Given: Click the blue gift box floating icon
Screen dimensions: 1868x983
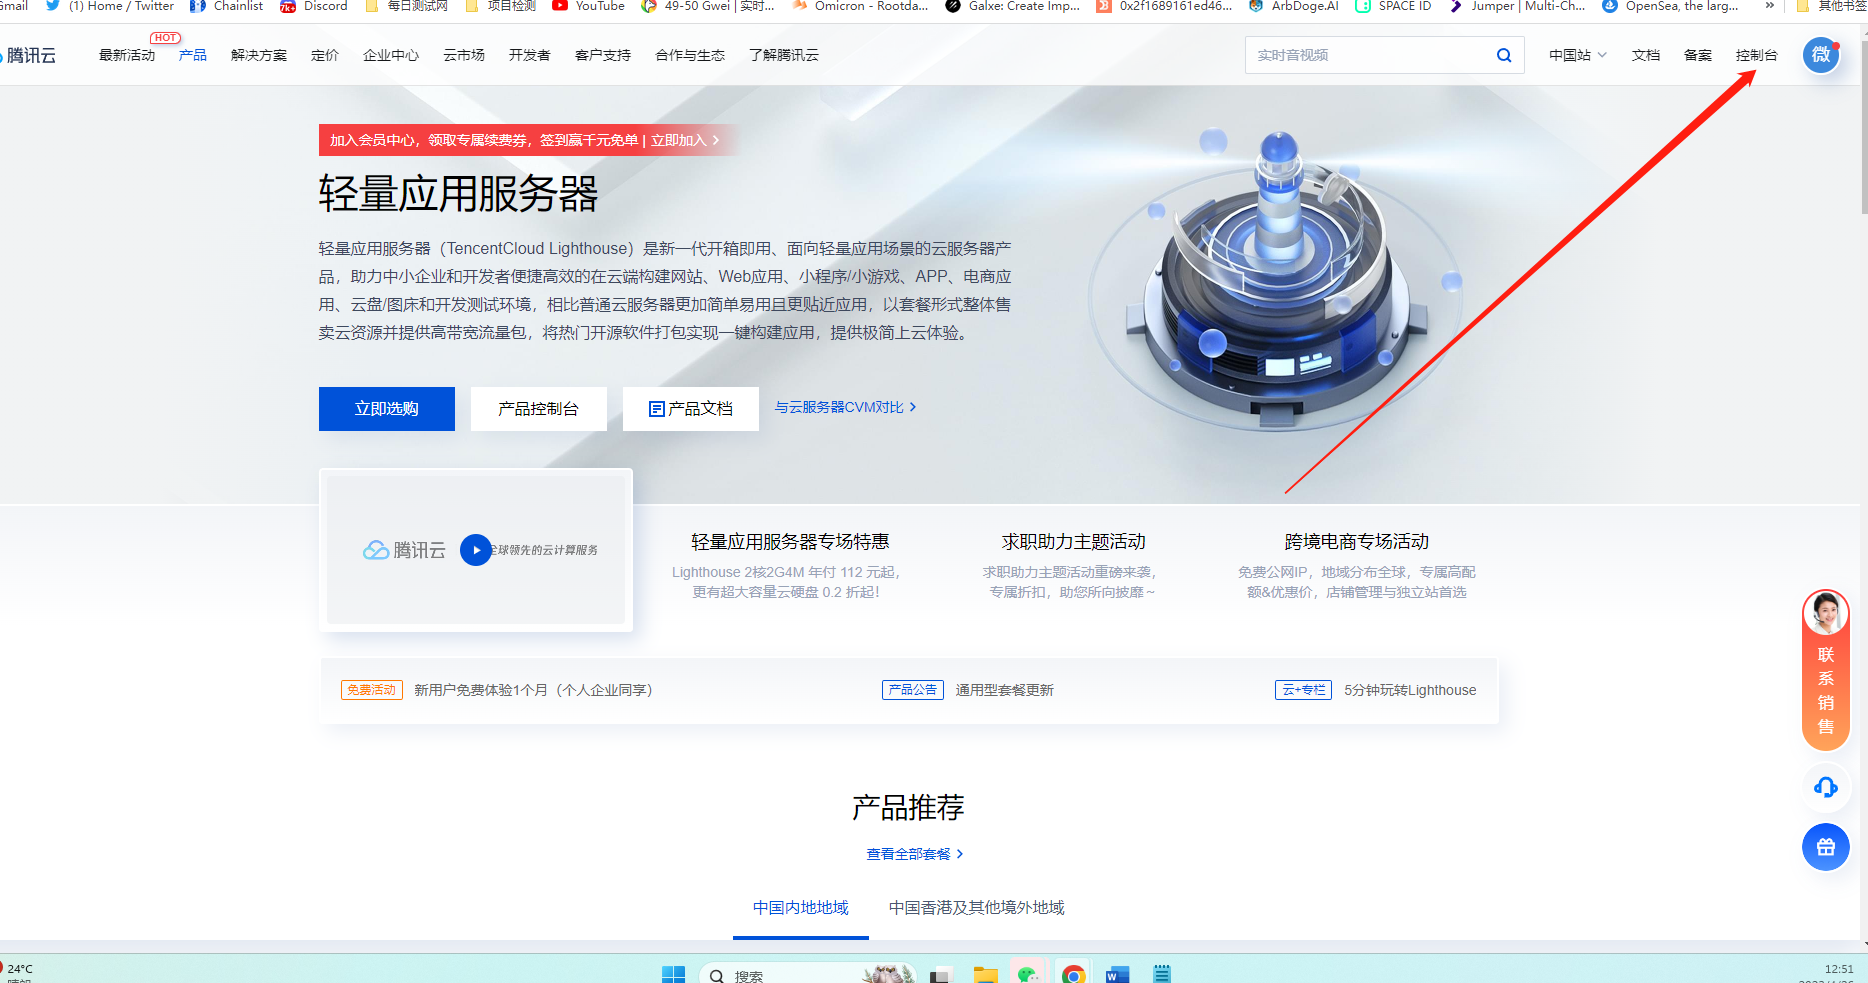Looking at the screenshot, I should pyautogui.click(x=1826, y=847).
